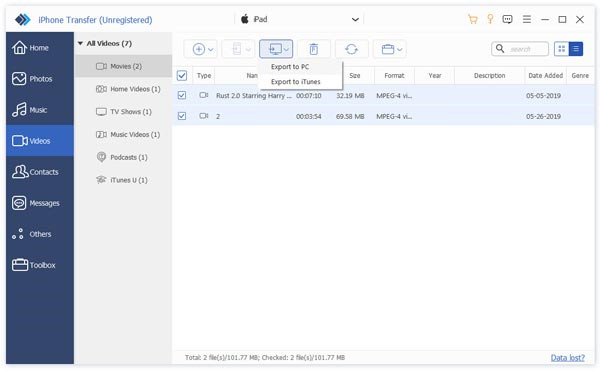
Task: Click the feedback chat icon
Action: [507, 19]
